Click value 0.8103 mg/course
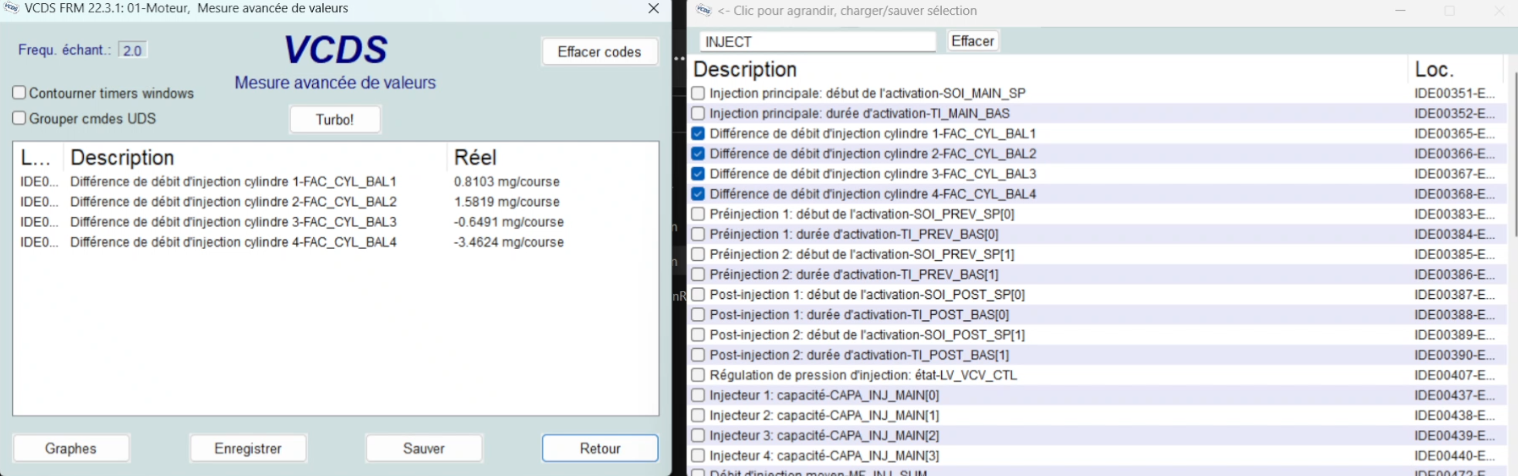This screenshot has height=476, width=1518. [x=506, y=182]
